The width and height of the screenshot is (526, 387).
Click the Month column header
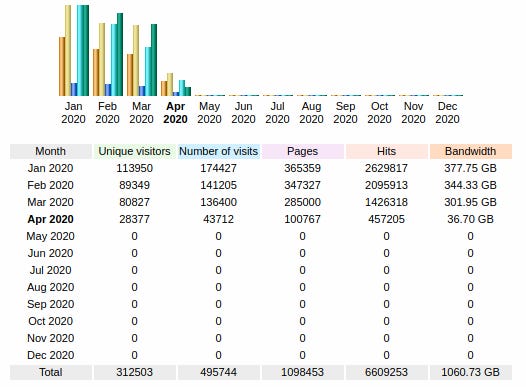pyautogui.click(x=51, y=151)
